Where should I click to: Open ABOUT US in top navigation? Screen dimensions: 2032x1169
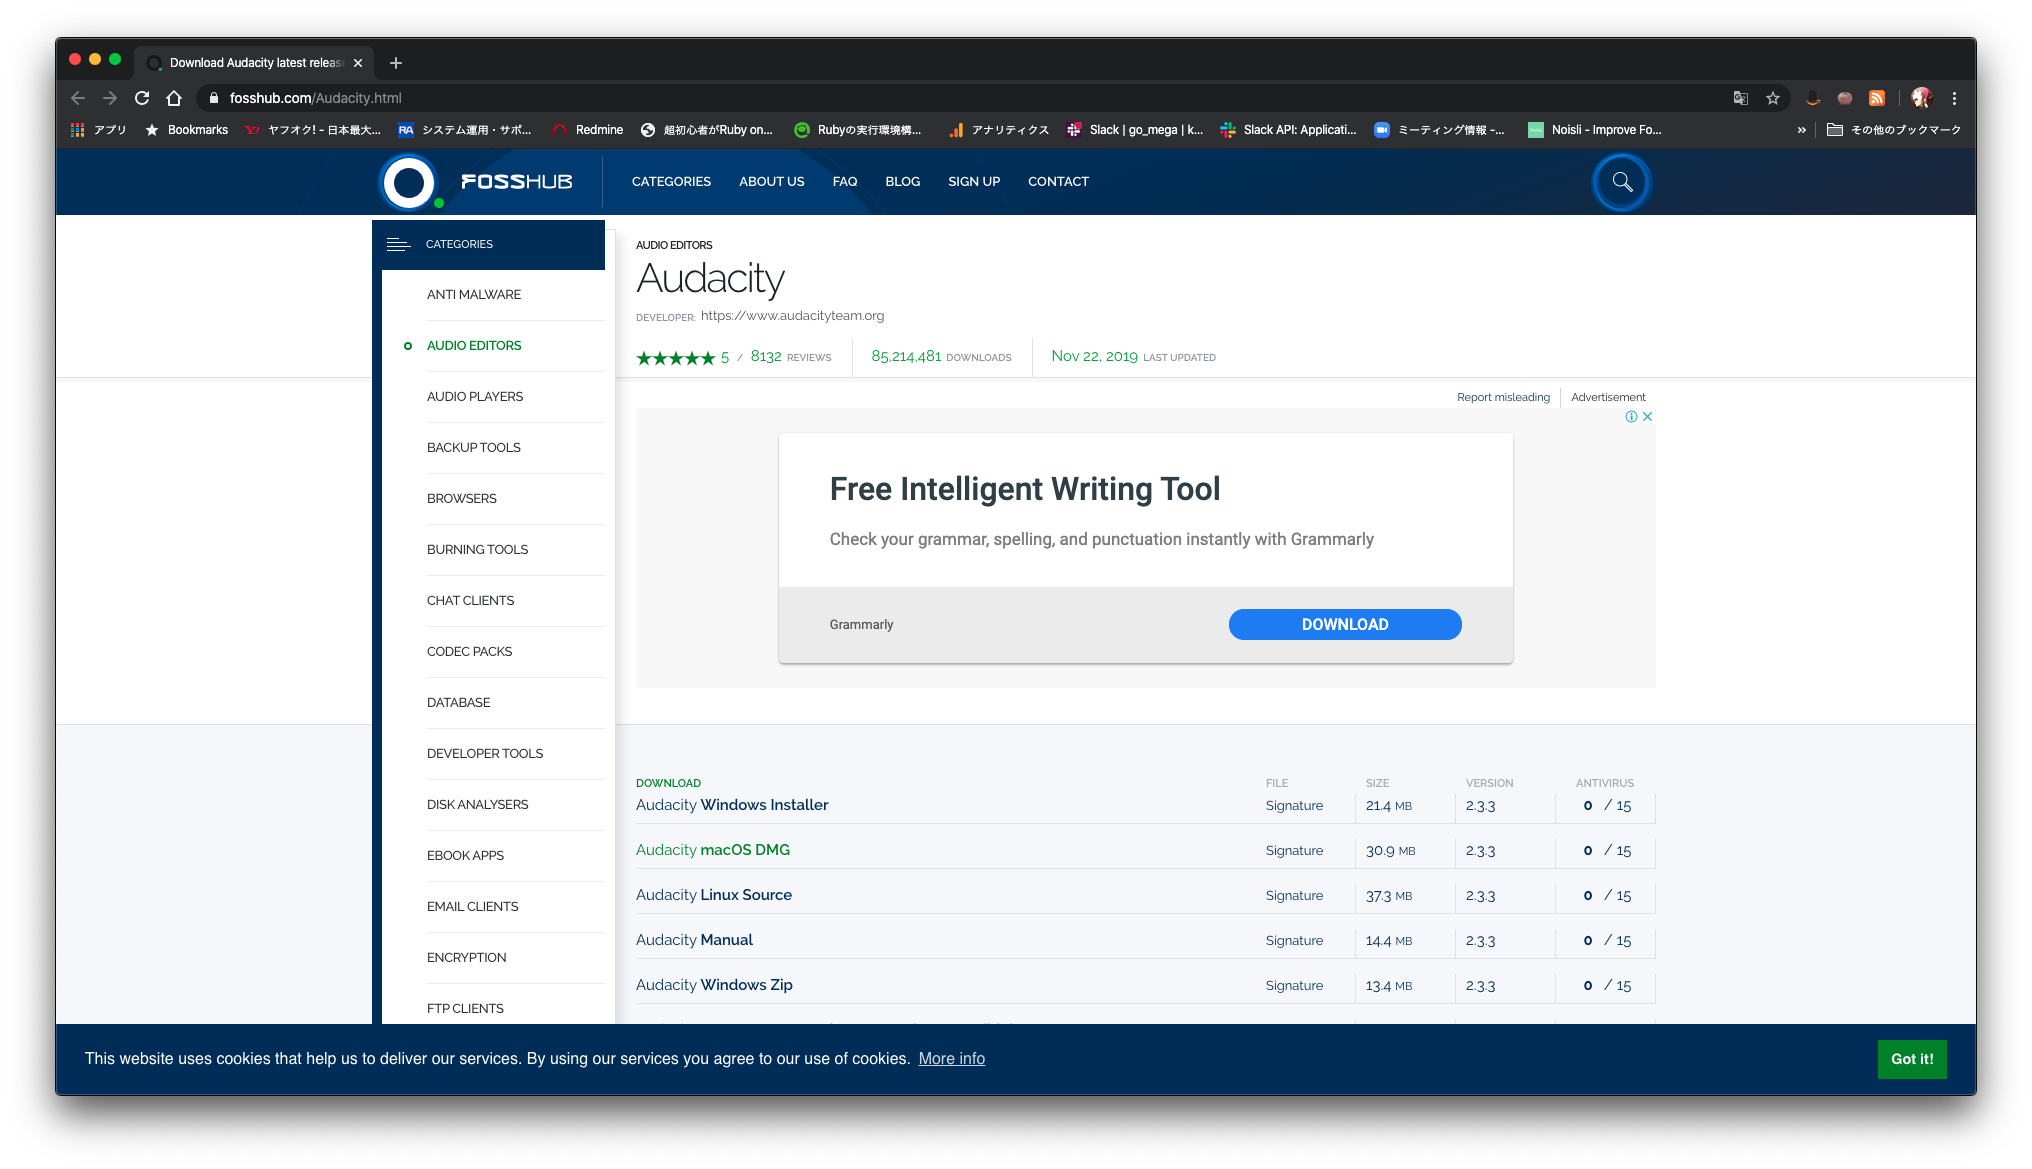click(771, 181)
